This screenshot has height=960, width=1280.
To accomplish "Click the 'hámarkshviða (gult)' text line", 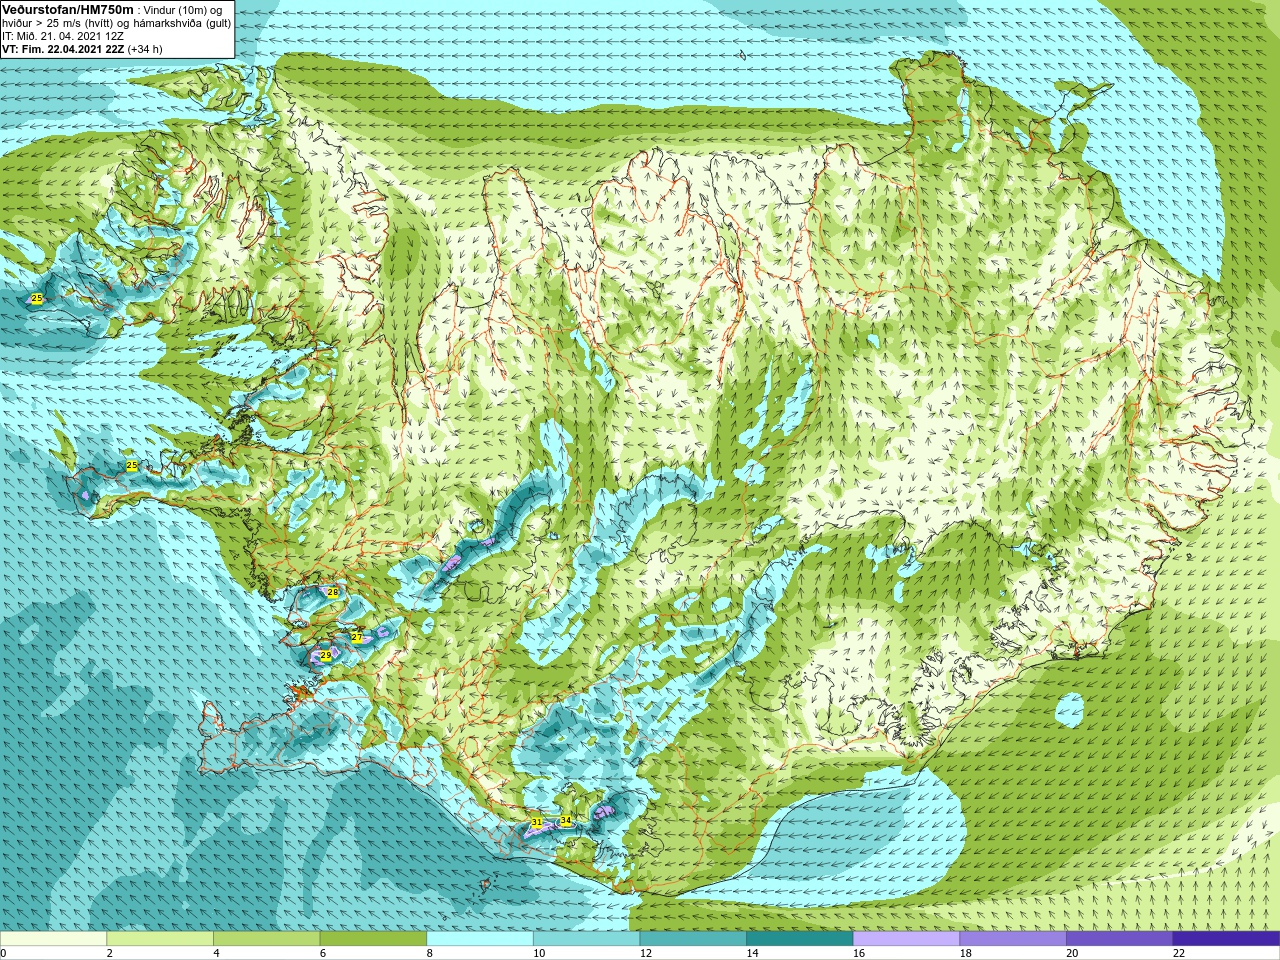I will 182,23.
